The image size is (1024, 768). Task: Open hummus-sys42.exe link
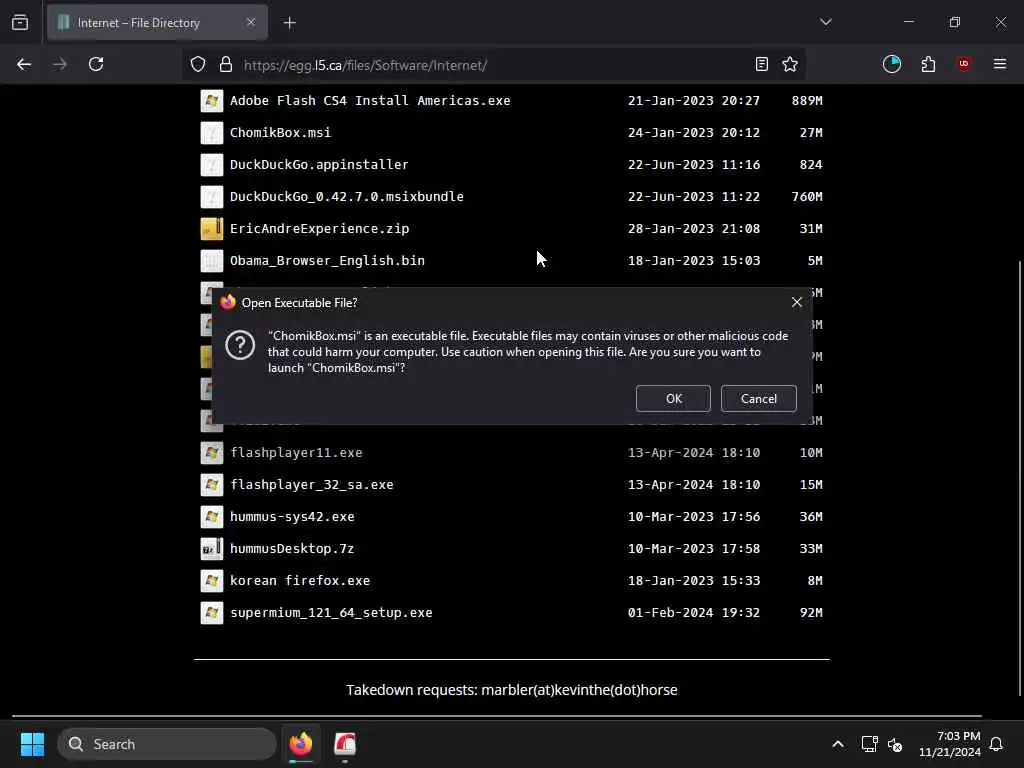pyautogui.click(x=292, y=517)
